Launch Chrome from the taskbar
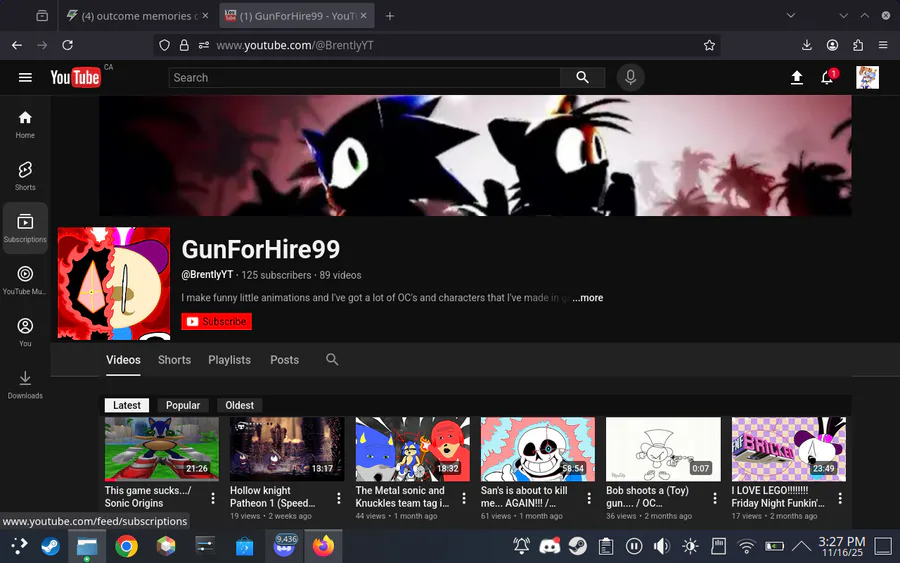Screen dimensions: 900x563 (126, 546)
